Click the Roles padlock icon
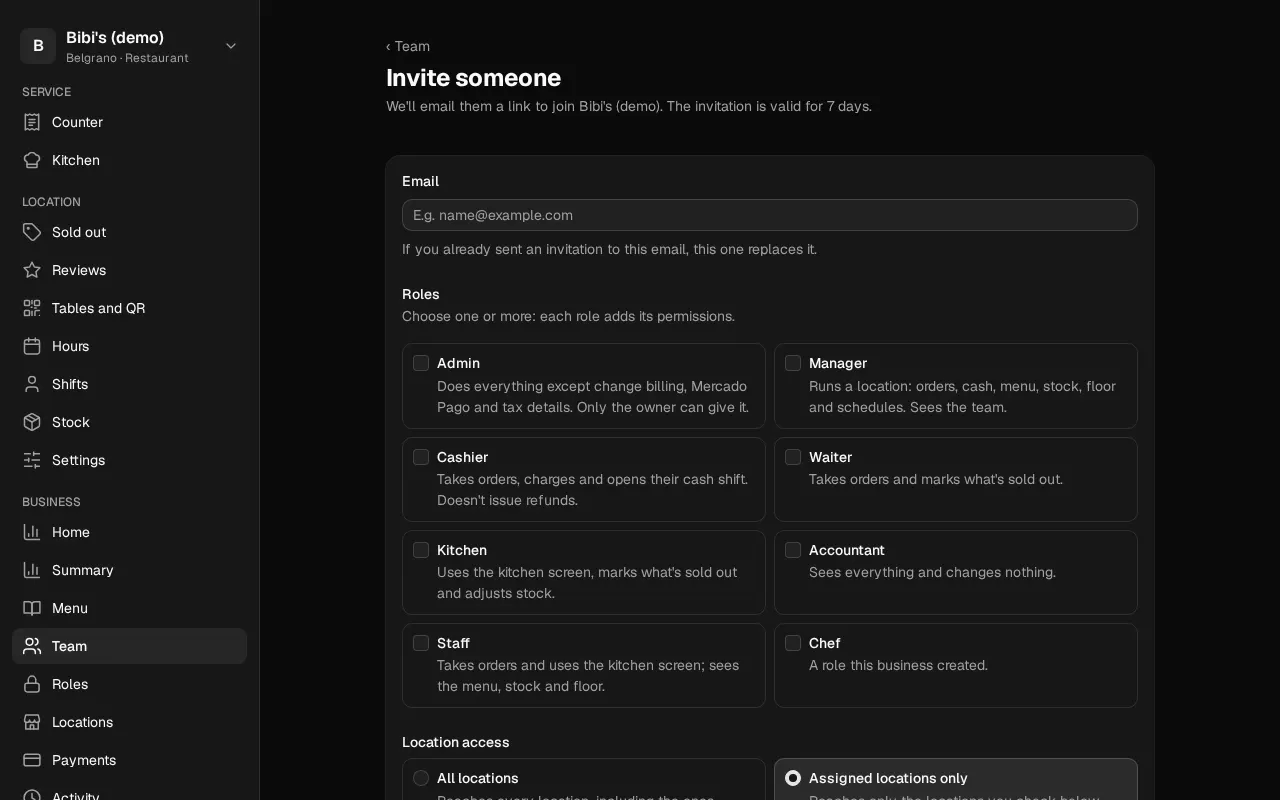The height and width of the screenshot is (800, 1280). 32,684
